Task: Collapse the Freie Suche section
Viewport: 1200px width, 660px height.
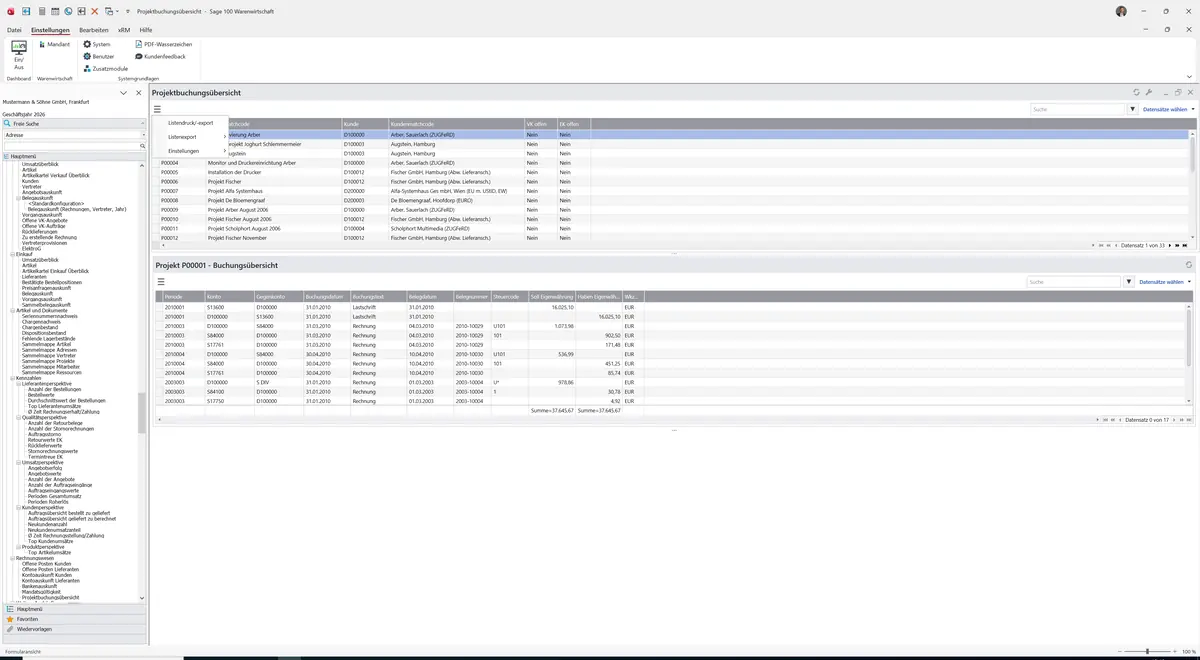Action: point(142,123)
